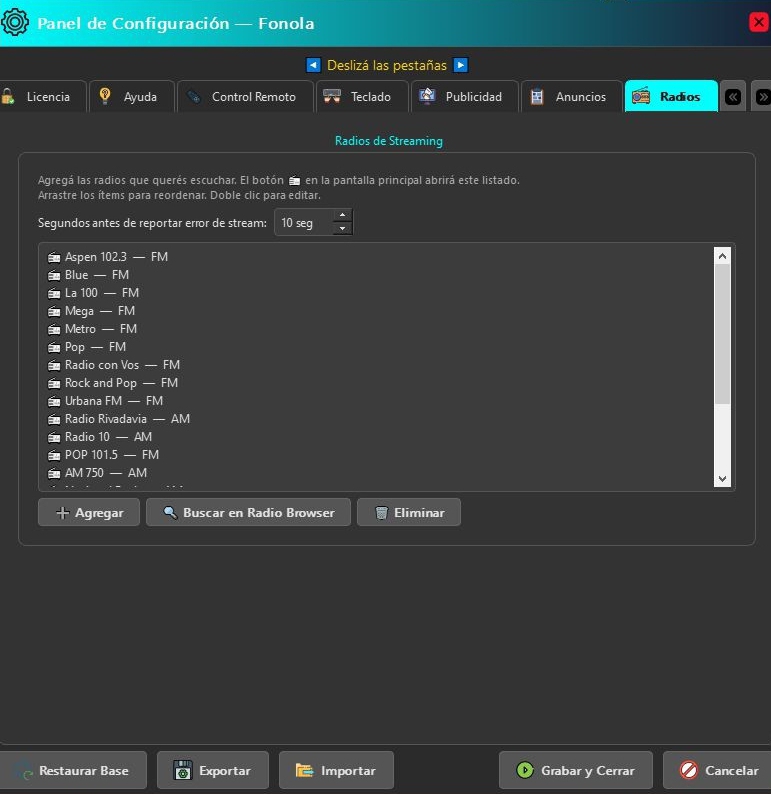
Task: Go to the Publicidad tab
Action: [x=465, y=96]
